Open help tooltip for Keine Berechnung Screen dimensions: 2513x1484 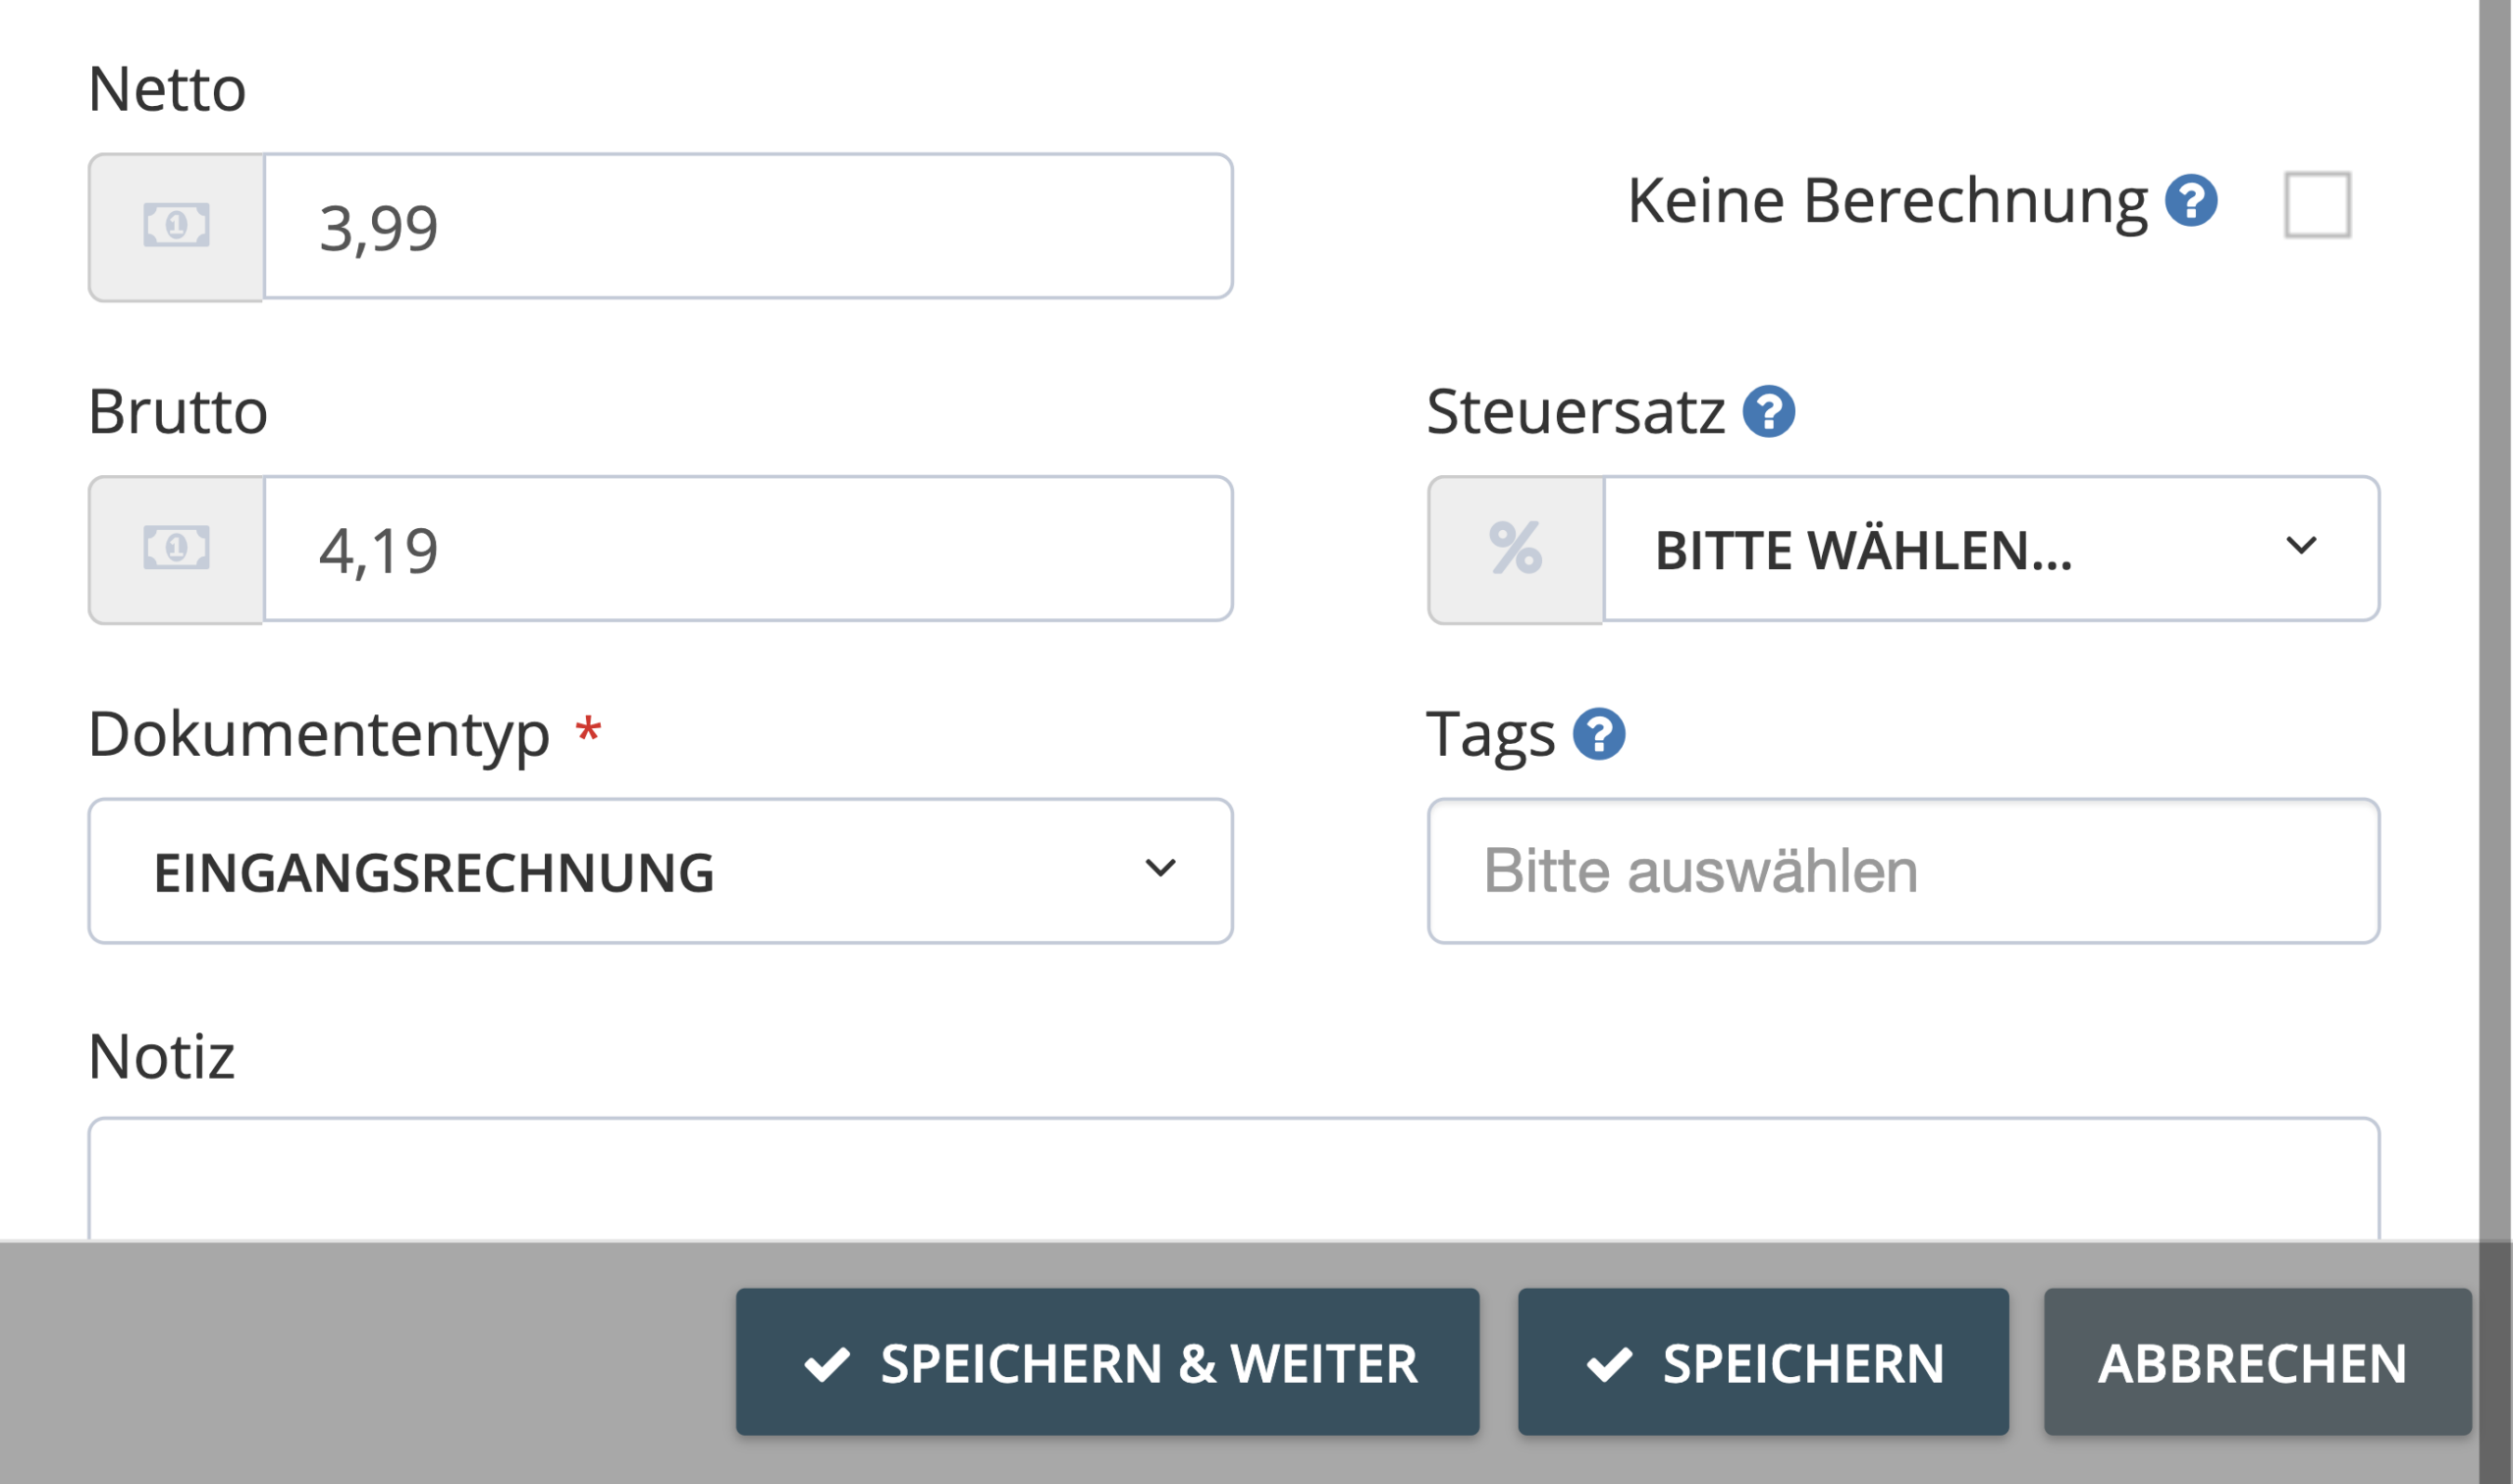(2191, 201)
